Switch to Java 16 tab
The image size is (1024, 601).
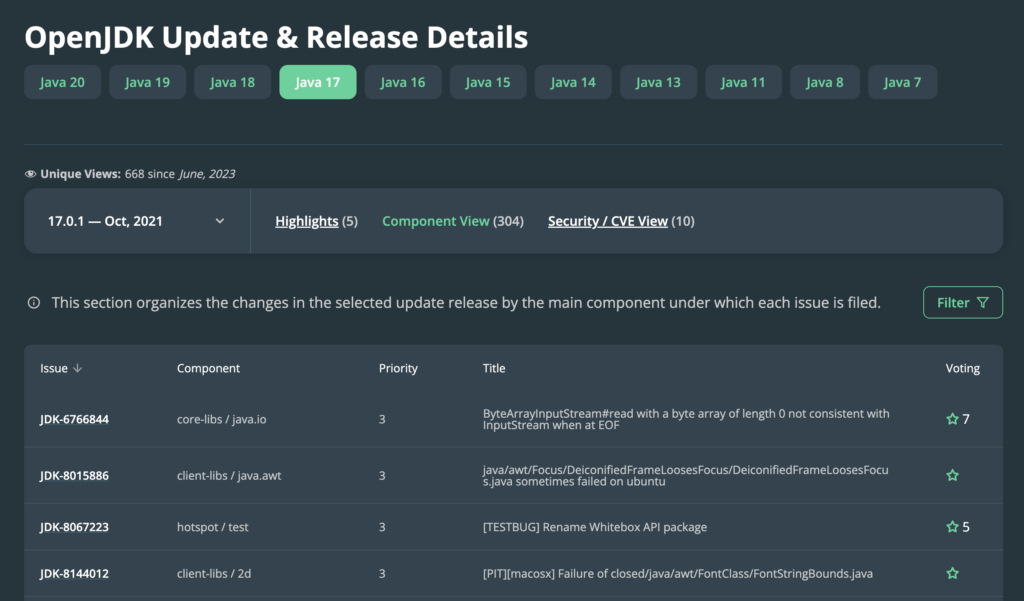(403, 82)
